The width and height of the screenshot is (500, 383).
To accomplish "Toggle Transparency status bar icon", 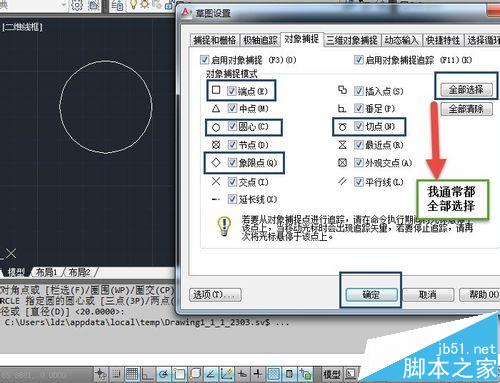I will pyautogui.click(x=274, y=374).
